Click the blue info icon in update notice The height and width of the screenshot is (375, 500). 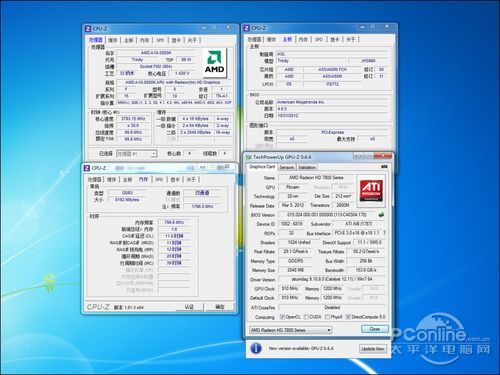[256, 348]
